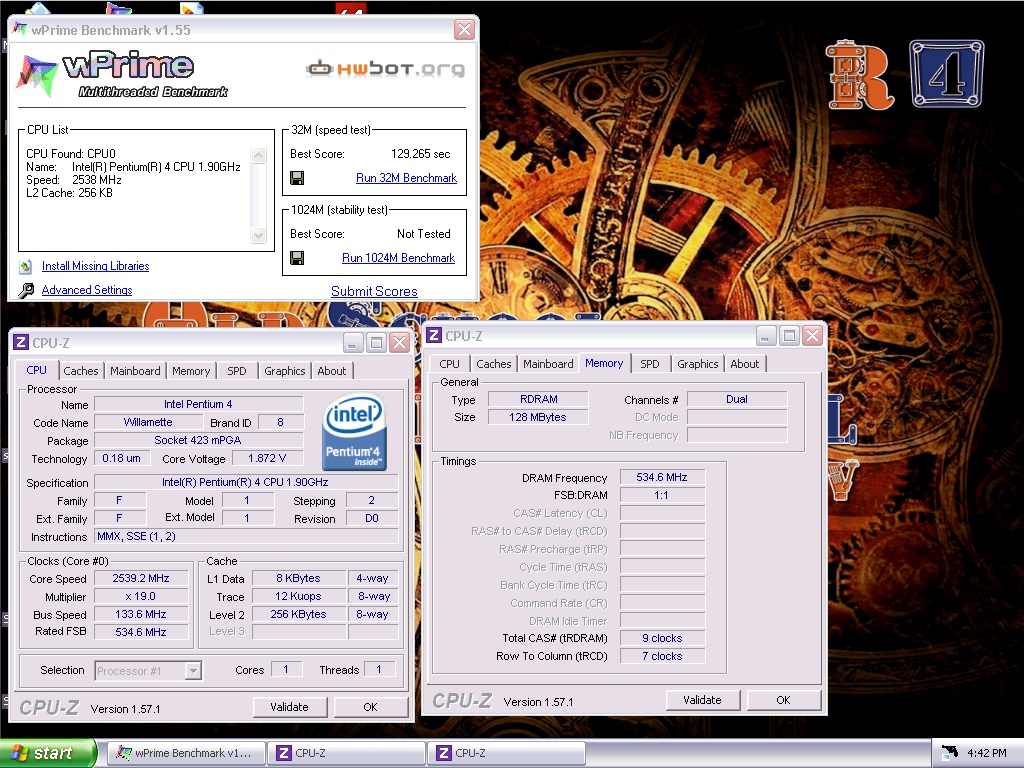
Task: Minimize the left CPU-Z window
Action: pos(353,343)
